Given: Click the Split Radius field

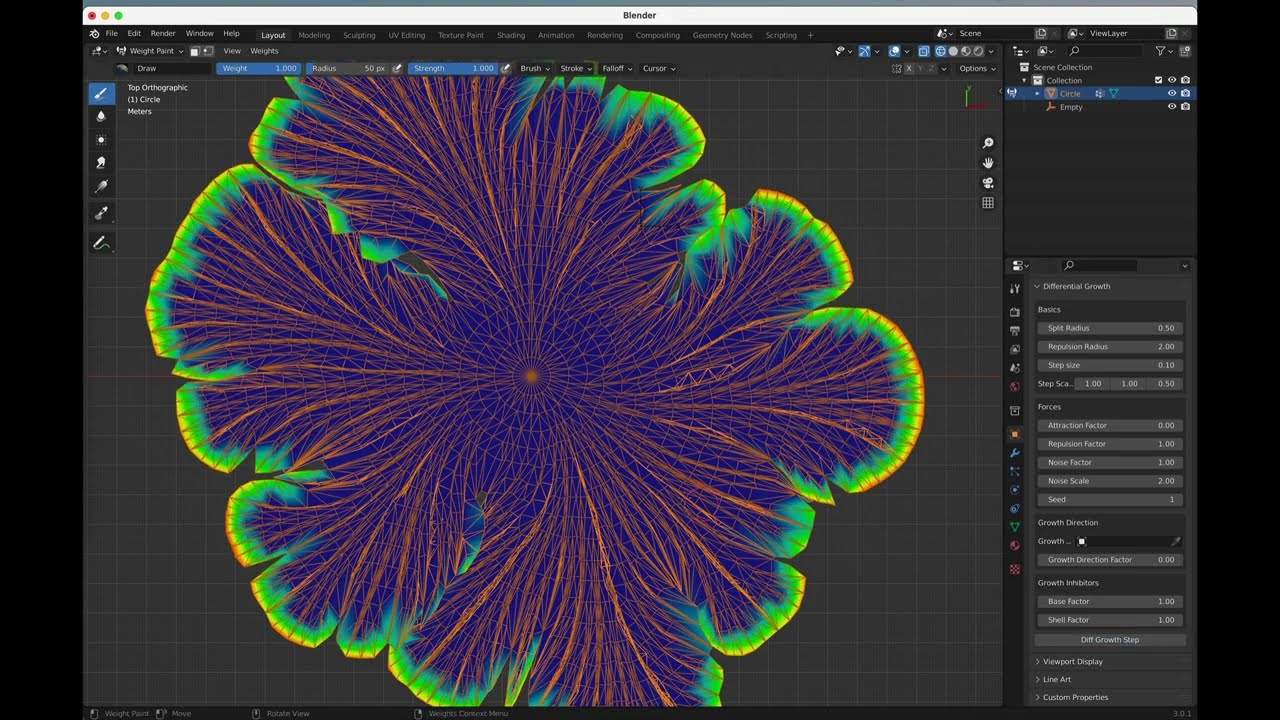Looking at the screenshot, I should click(x=1110, y=328).
